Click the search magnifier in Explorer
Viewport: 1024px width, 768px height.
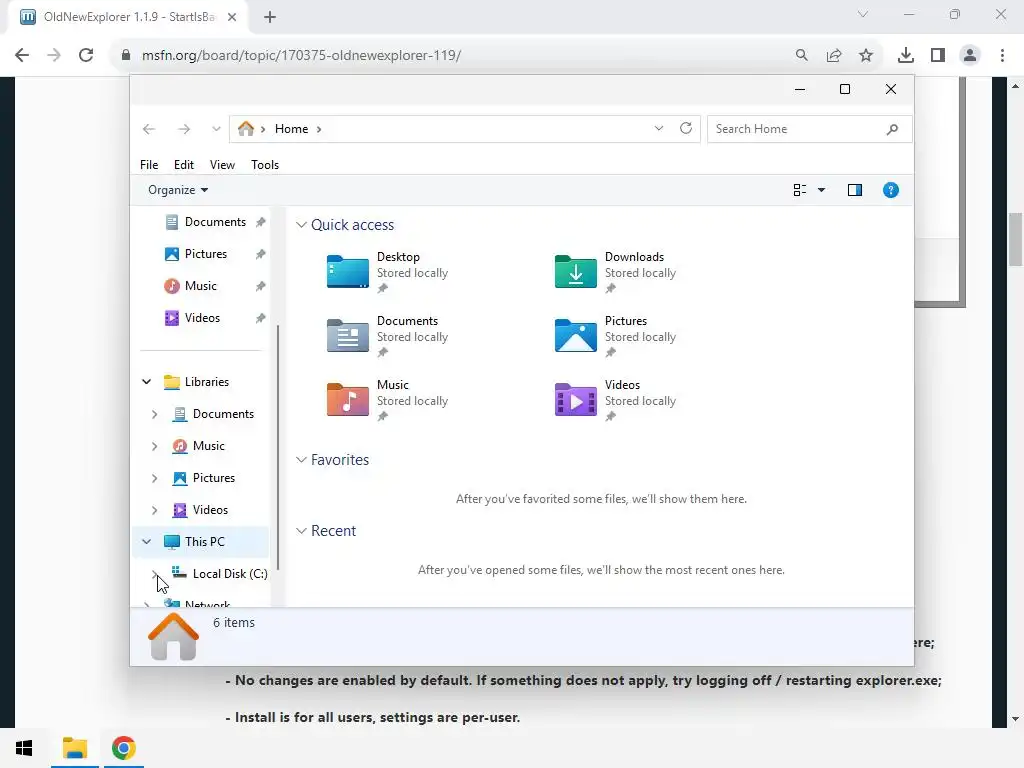[892, 129]
